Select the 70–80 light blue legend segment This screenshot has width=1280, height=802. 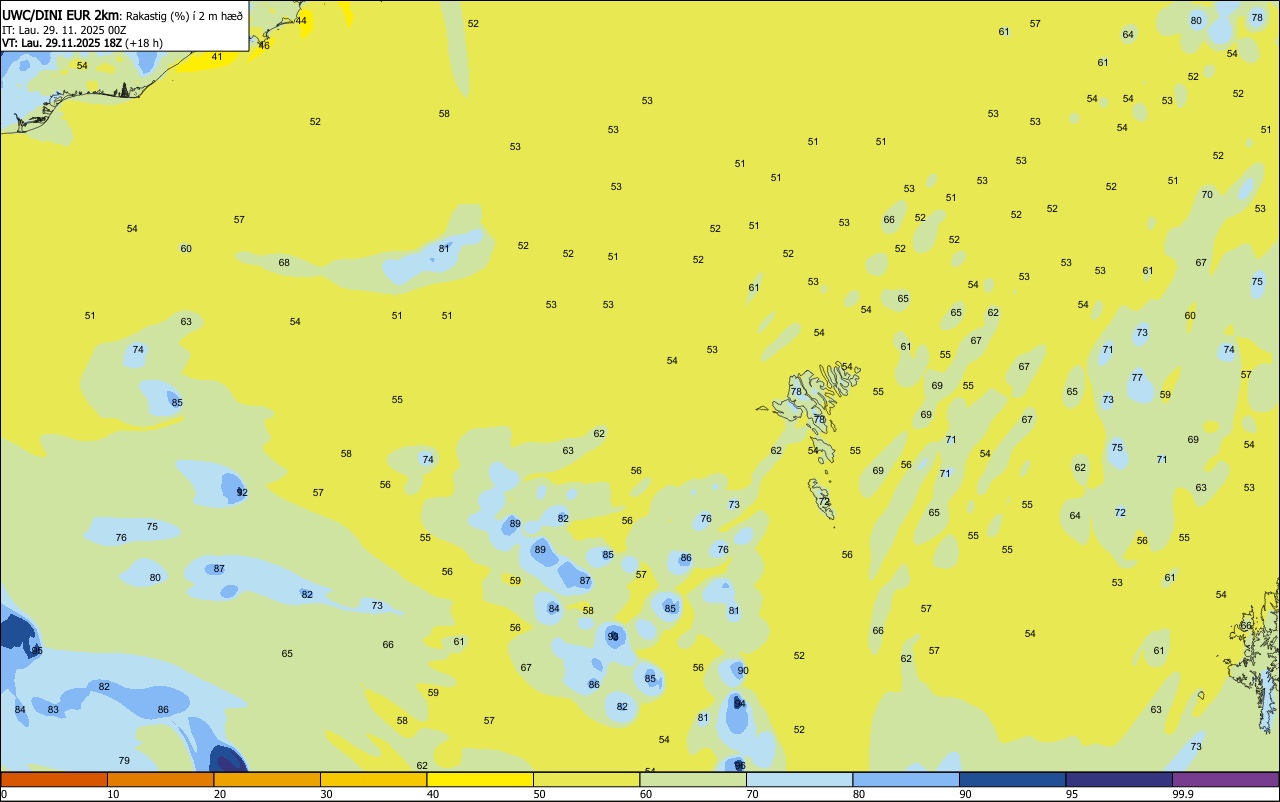click(x=799, y=779)
